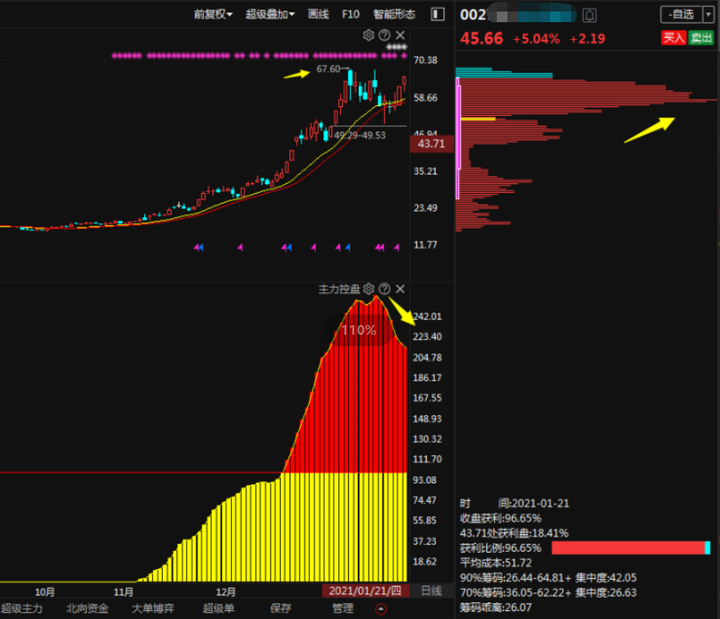Click the 平均成本:51.72 text
This screenshot has width=720, height=619.
click(x=496, y=563)
